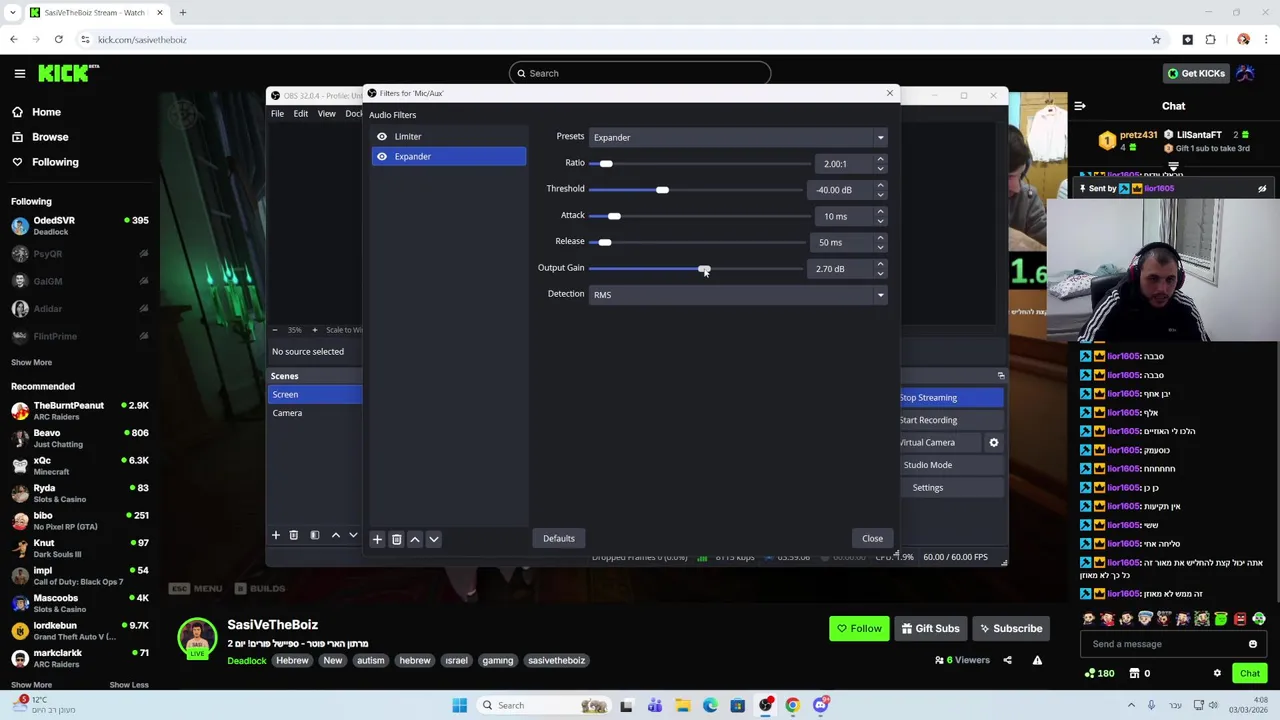Click the autism tag chip

tap(370, 661)
